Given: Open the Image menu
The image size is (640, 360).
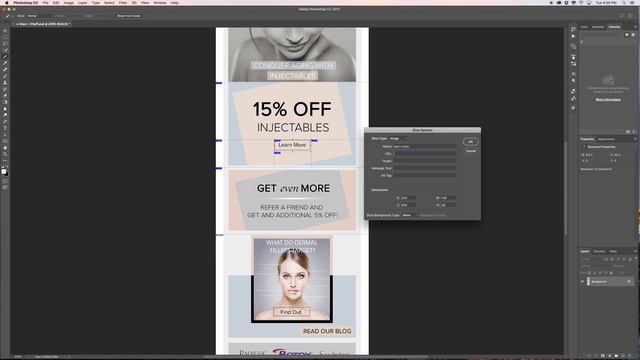Looking at the screenshot, I should 69,3.
